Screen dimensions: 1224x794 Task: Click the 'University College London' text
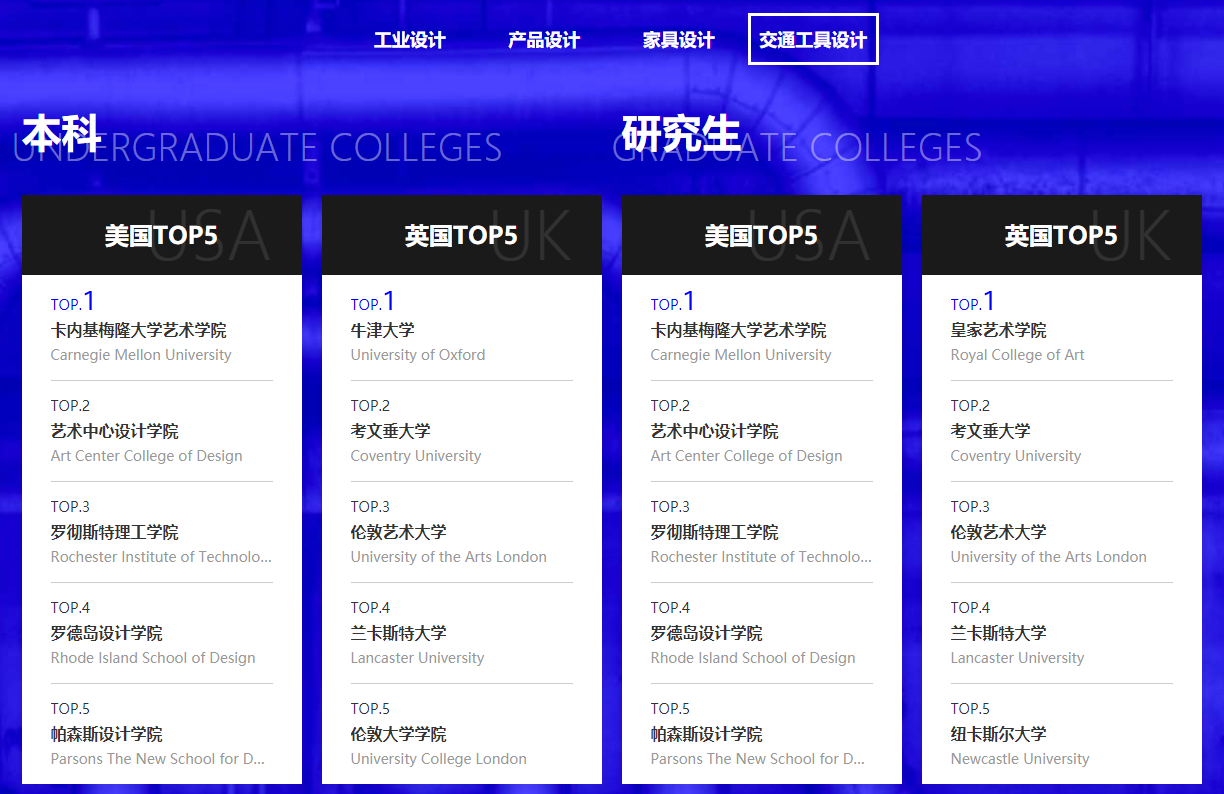point(439,759)
